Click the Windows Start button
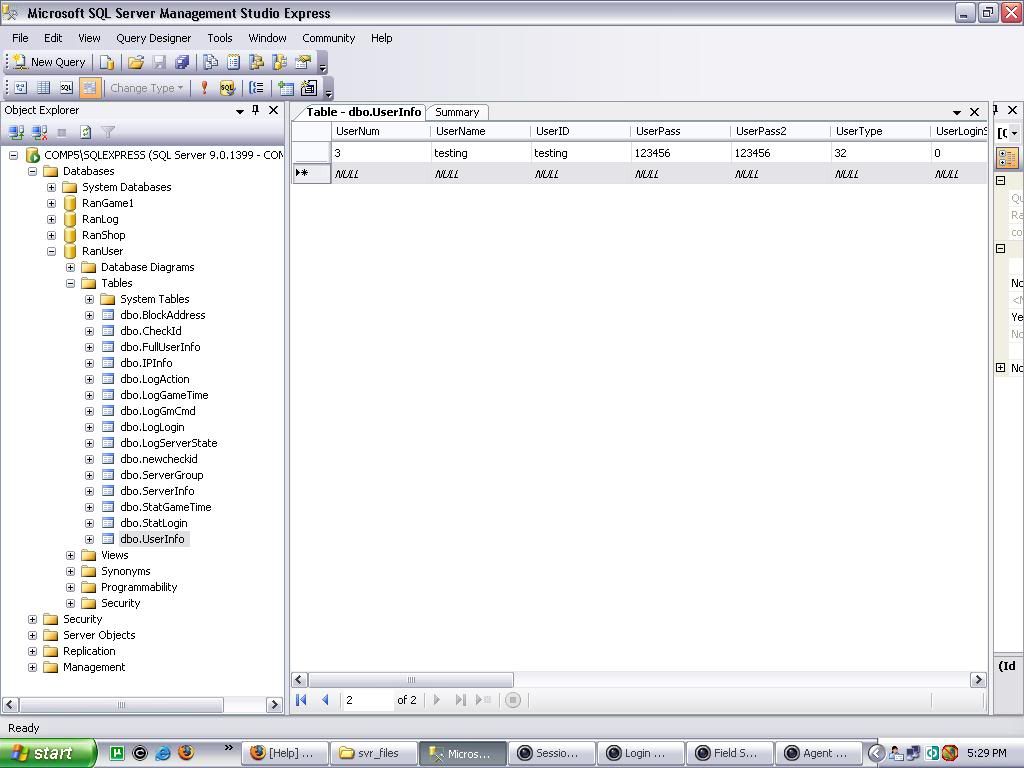Image resolution: width=1024 pixels, height=768 pixels. (47, 753)
